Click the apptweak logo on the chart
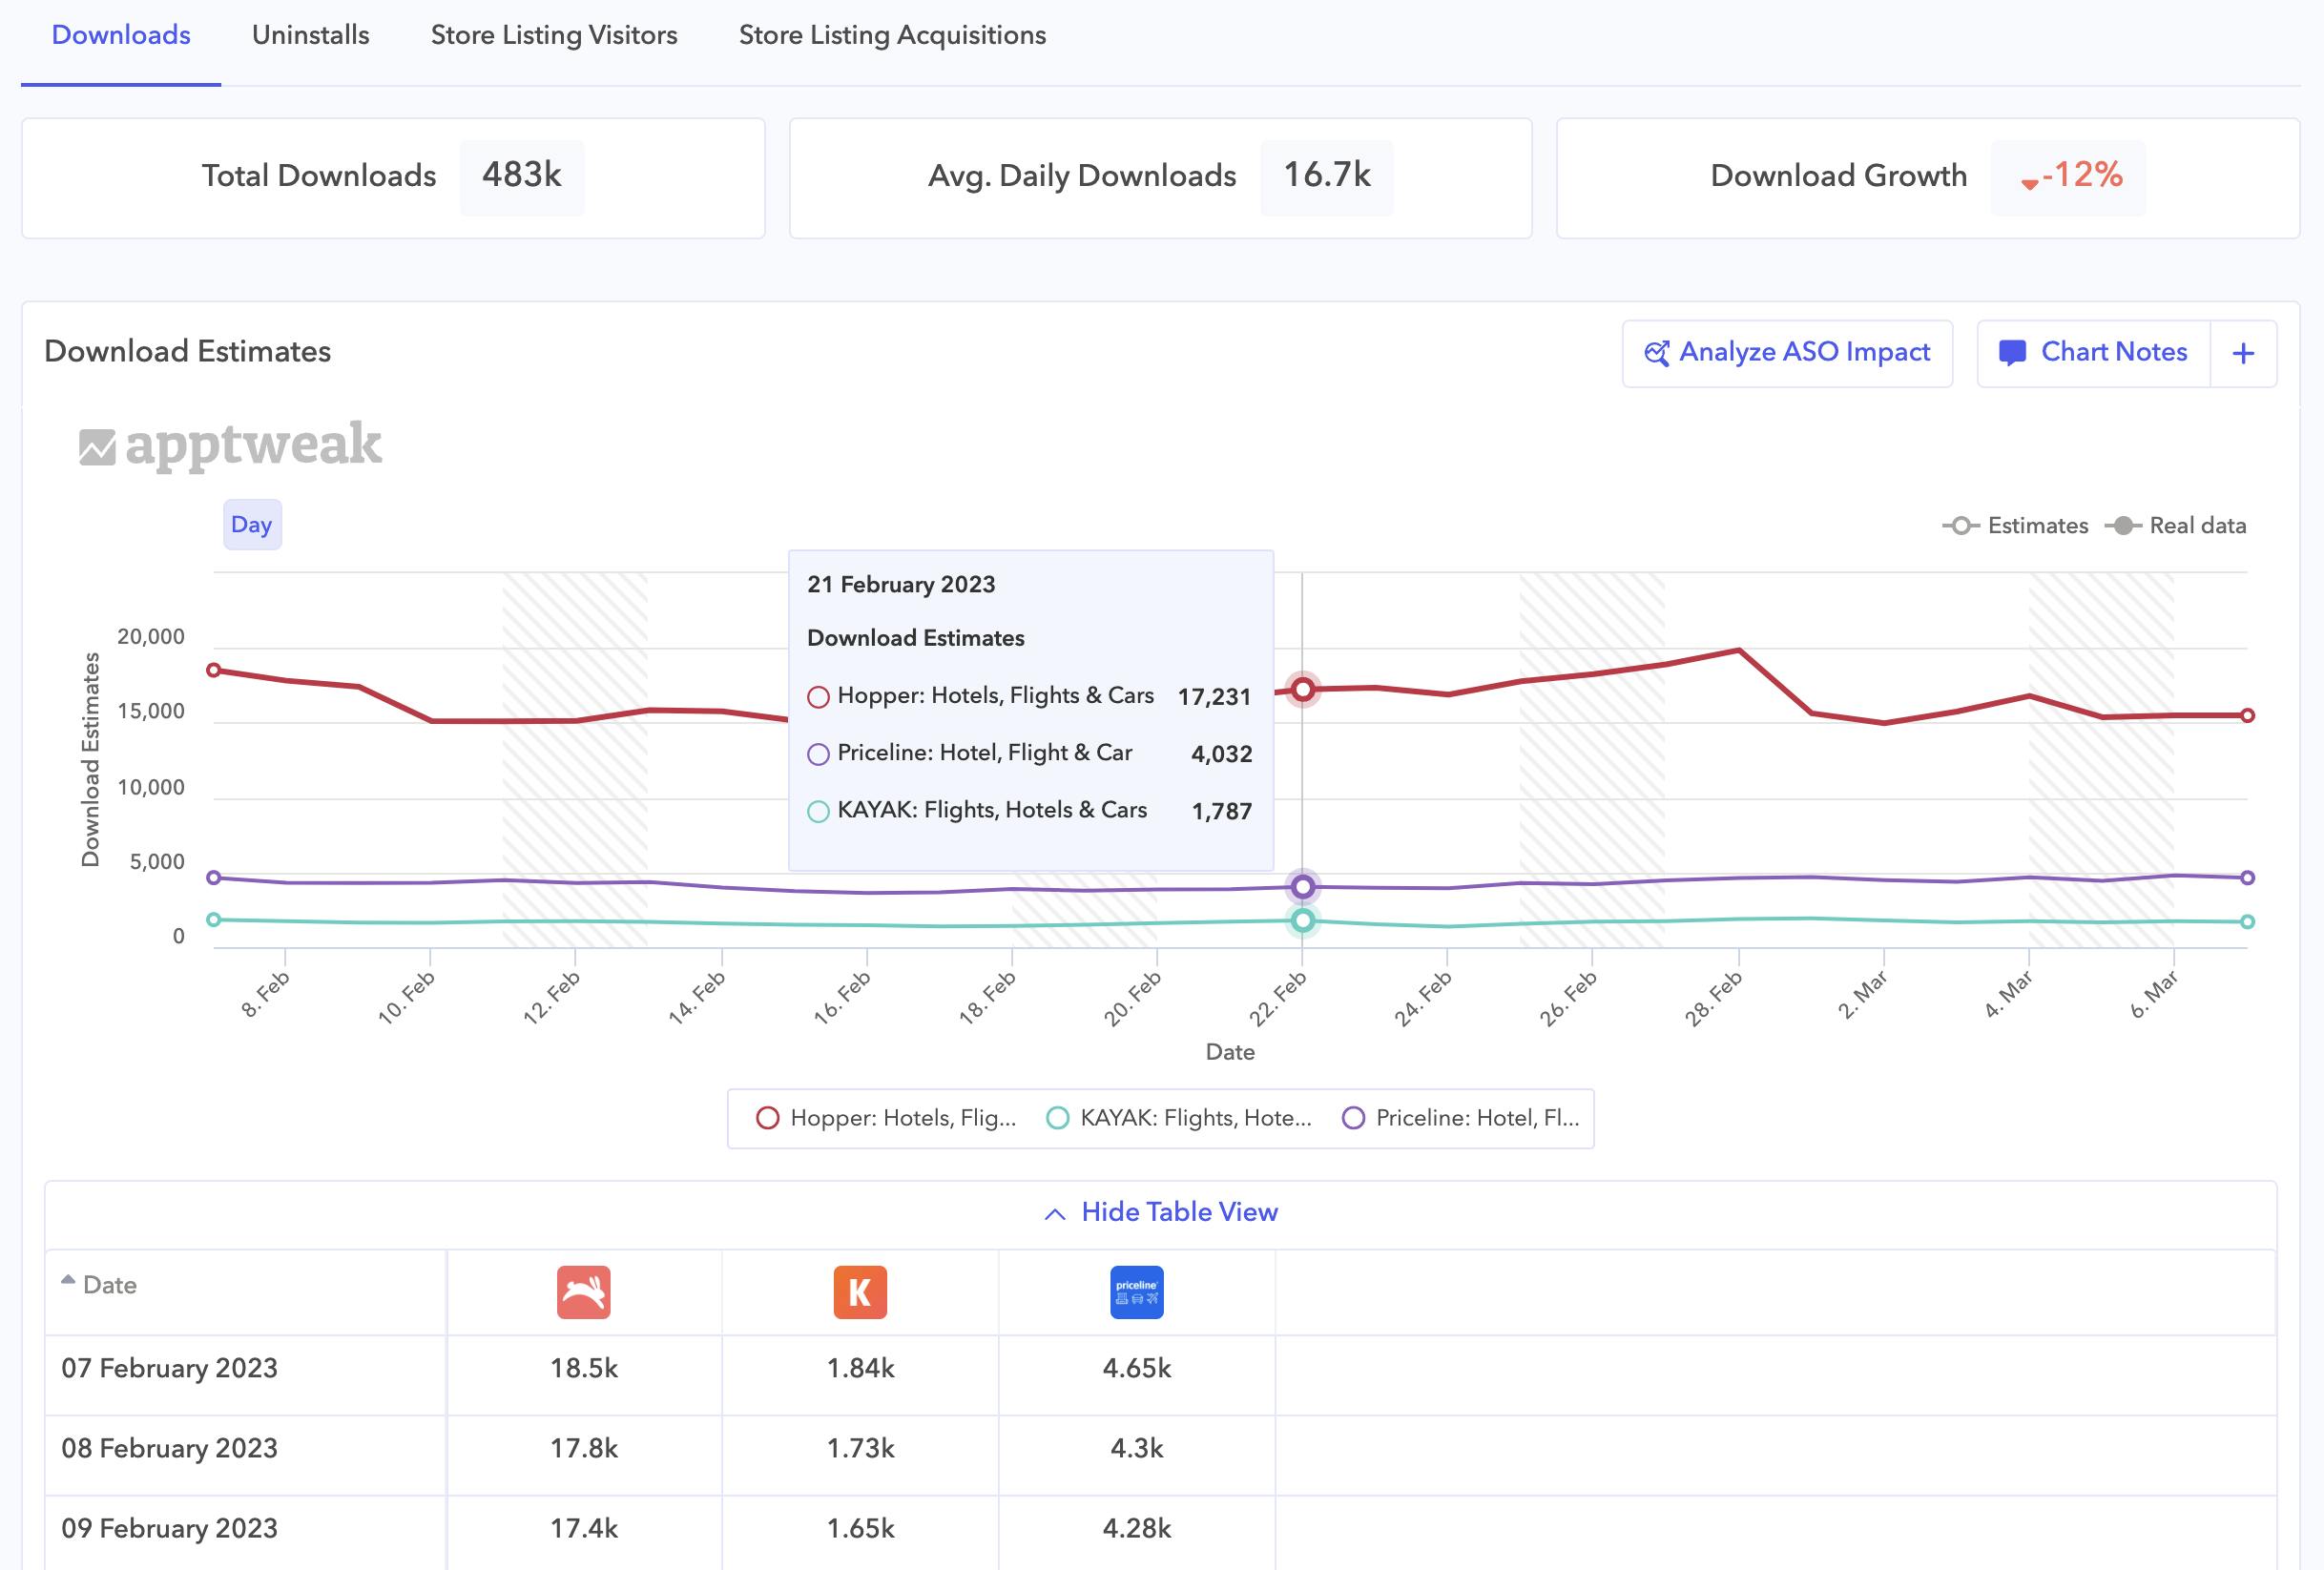 point(230,445)
